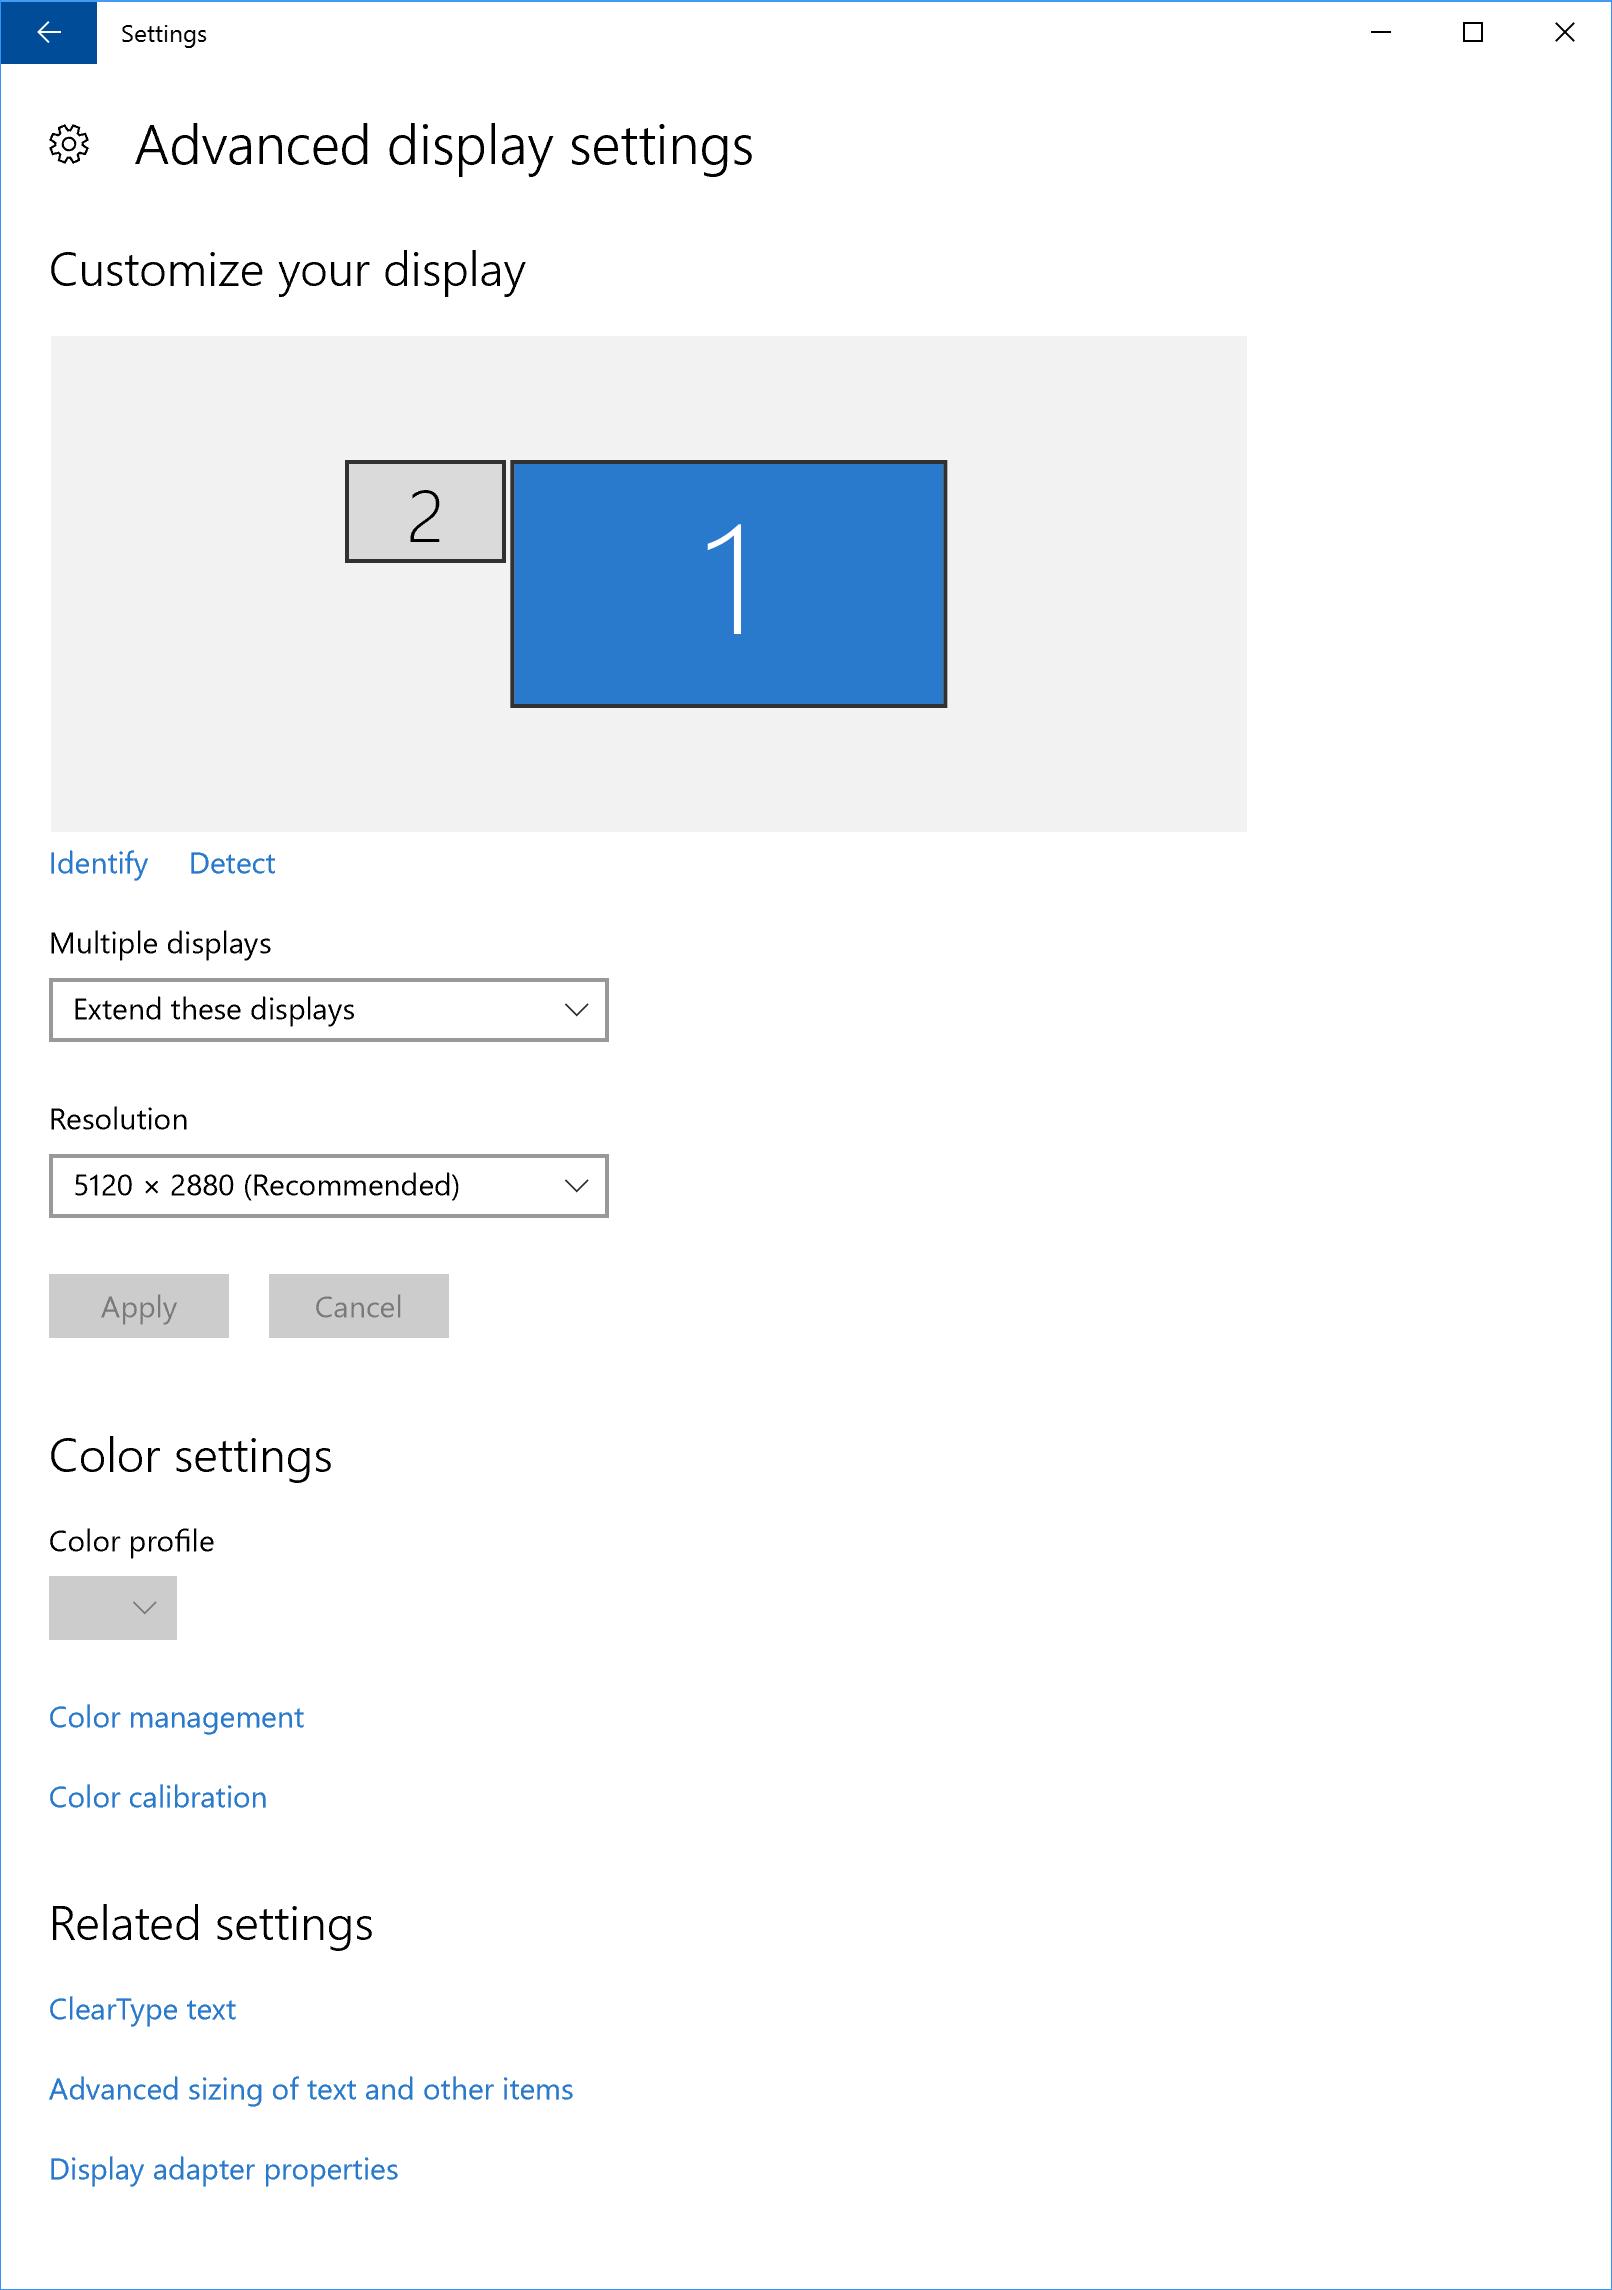Click the Multiple displays label
This screenshot has height=2290, width=1612.
click(160, 943)
